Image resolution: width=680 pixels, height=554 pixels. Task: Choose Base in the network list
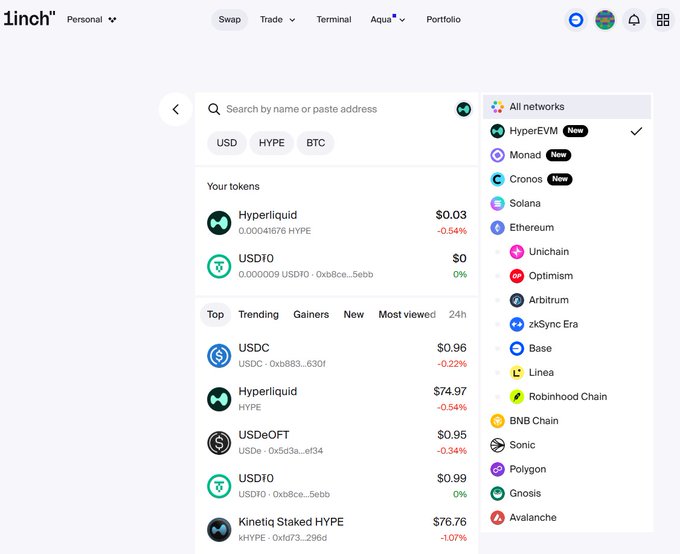pyautogui.click(x=567, y=348)
